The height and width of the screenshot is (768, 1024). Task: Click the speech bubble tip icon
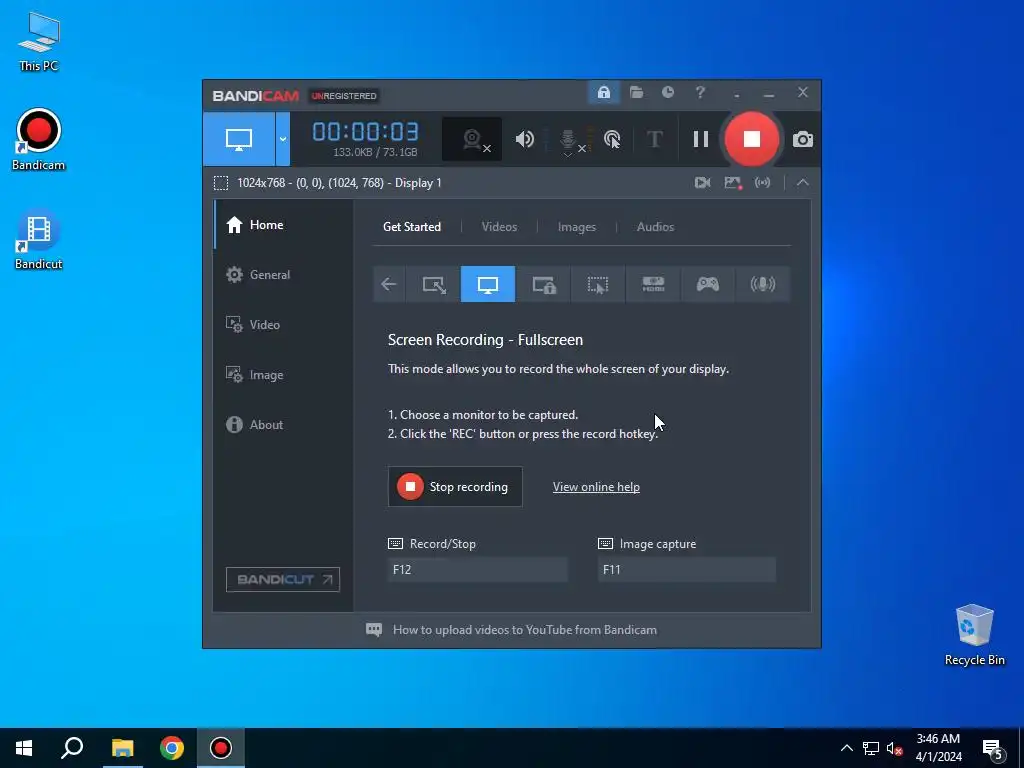click(x=374, y=630)
